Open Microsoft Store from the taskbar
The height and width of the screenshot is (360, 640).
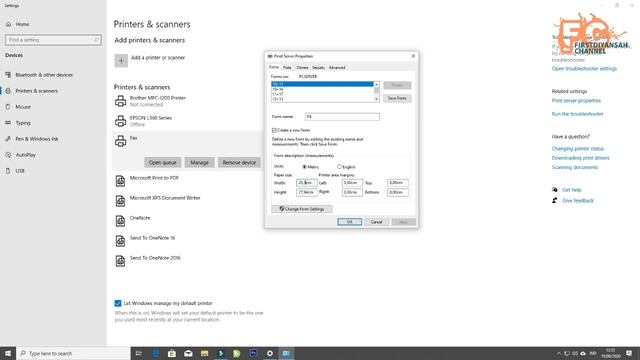[x=172, y=353]
